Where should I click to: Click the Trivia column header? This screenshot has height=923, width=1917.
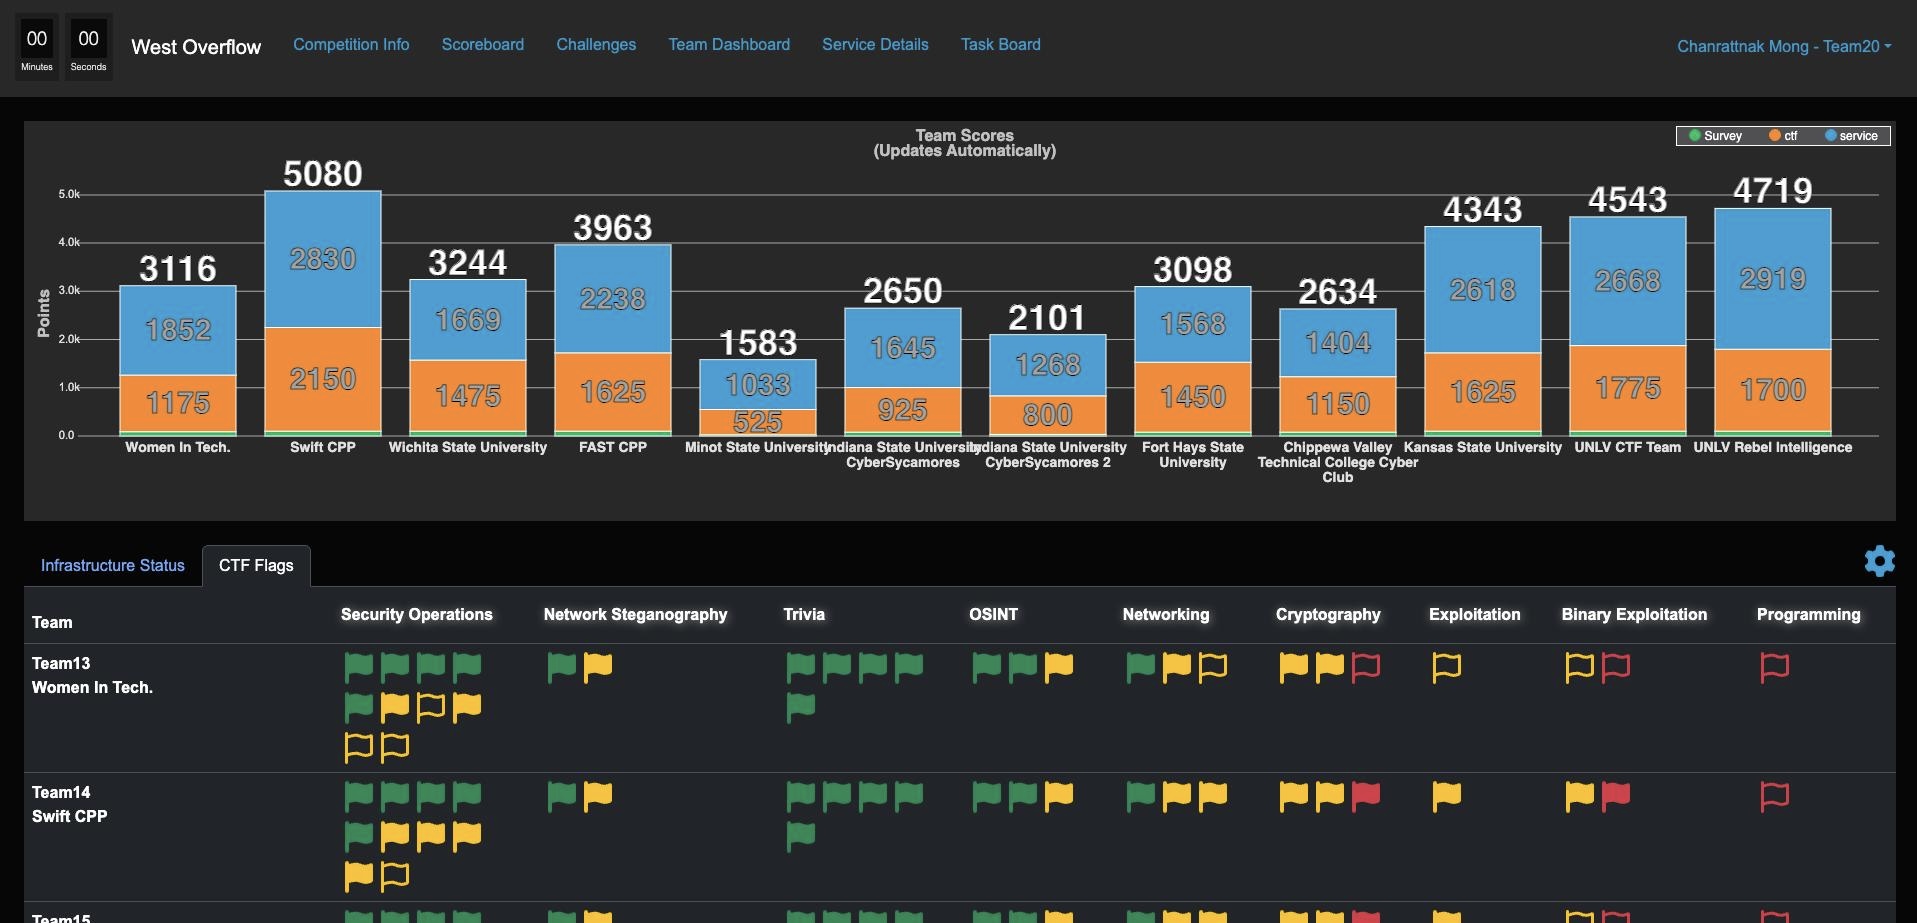coord(804,614)
